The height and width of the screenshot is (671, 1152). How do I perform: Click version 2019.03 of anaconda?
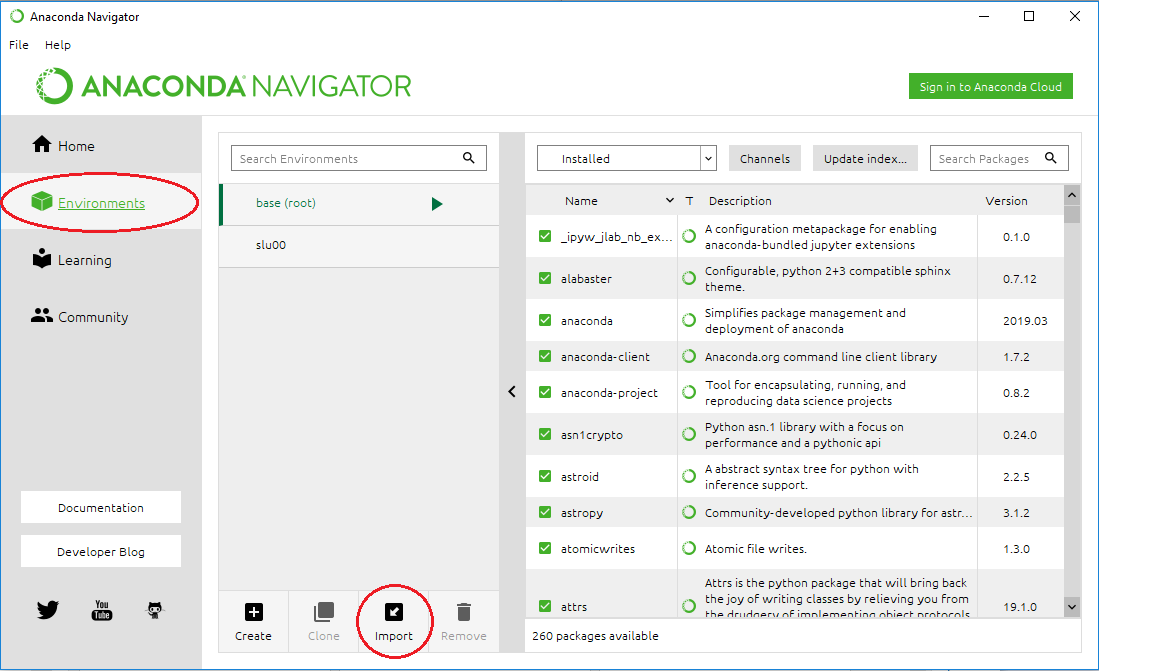(1025, 320)
